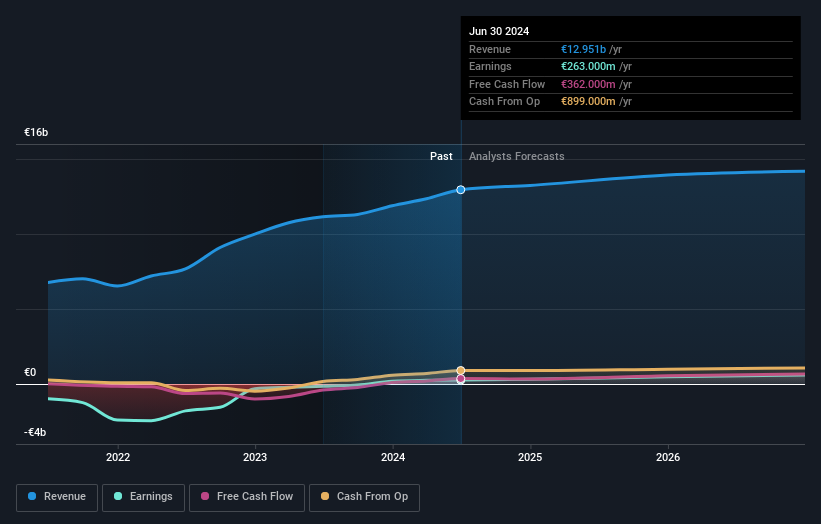The image size is (821, 524).
Task: Click the 2026 x-axis label
Action: click(668, 457)
